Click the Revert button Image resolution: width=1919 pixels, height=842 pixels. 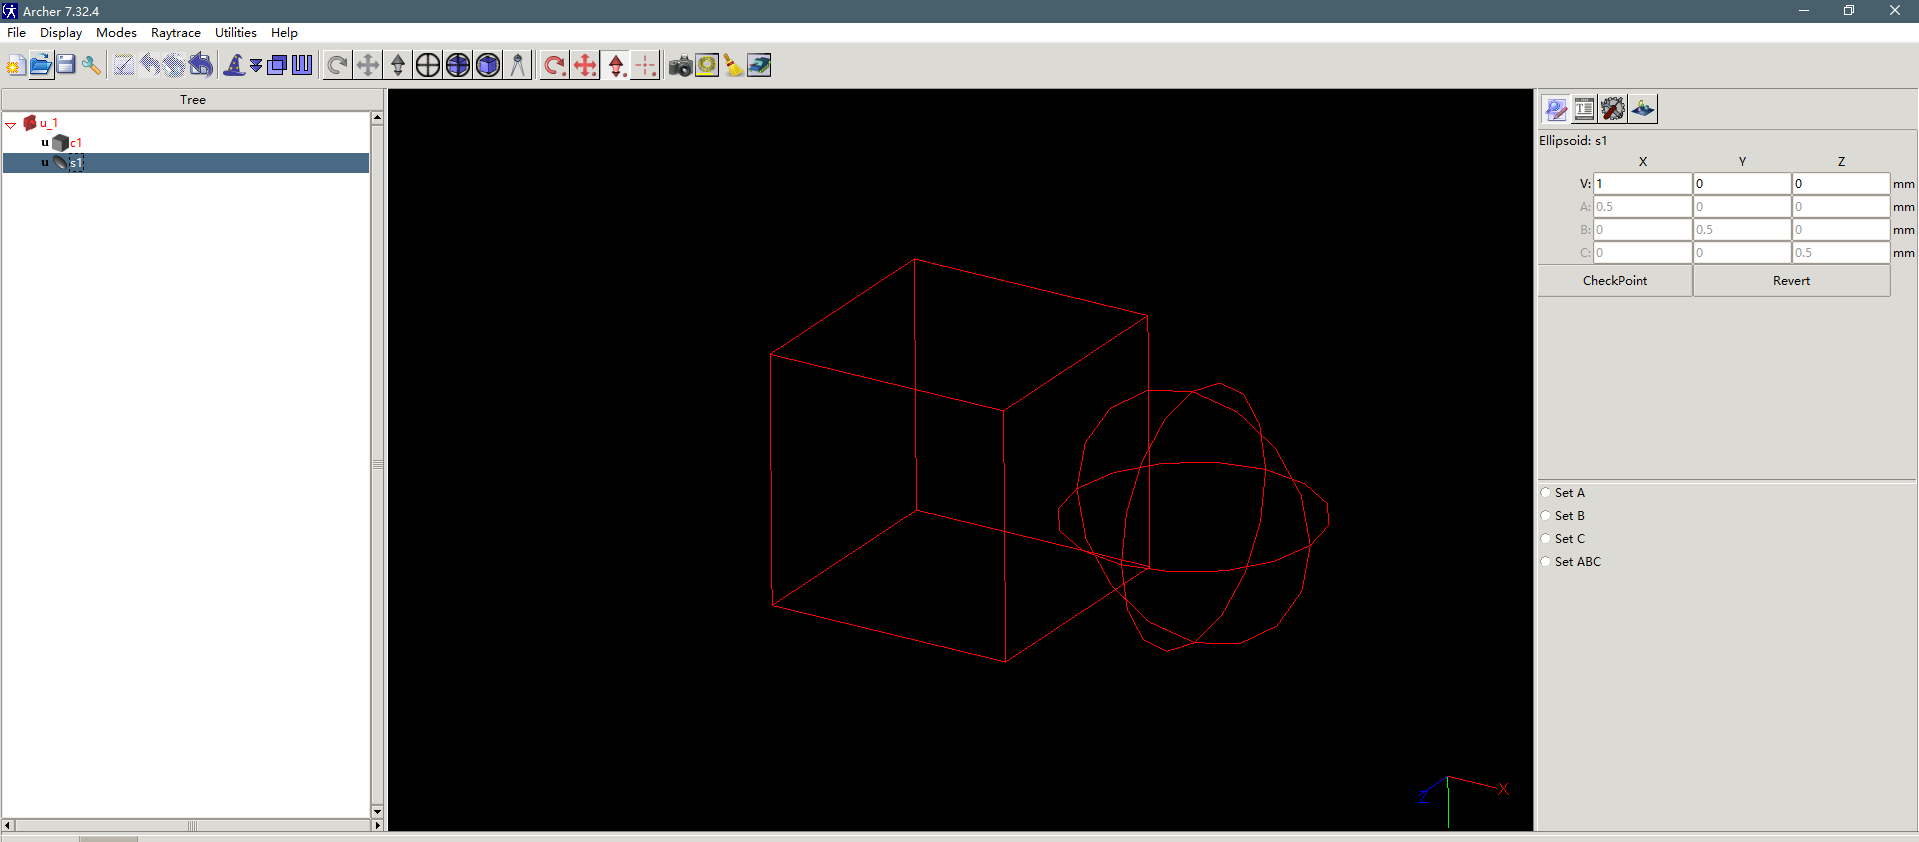tap(1791, 281)
